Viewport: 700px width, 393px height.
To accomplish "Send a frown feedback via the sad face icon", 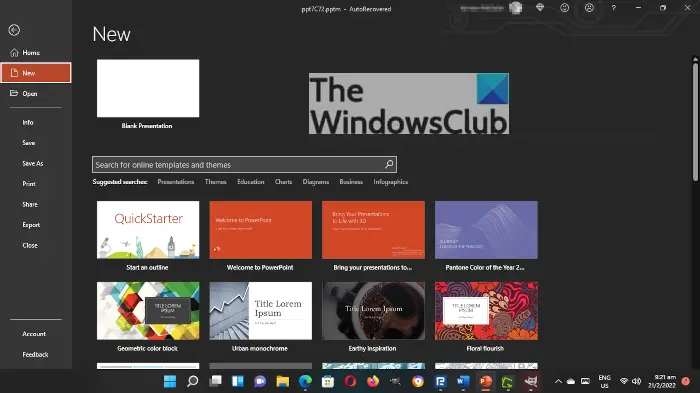I will (589, 8).
